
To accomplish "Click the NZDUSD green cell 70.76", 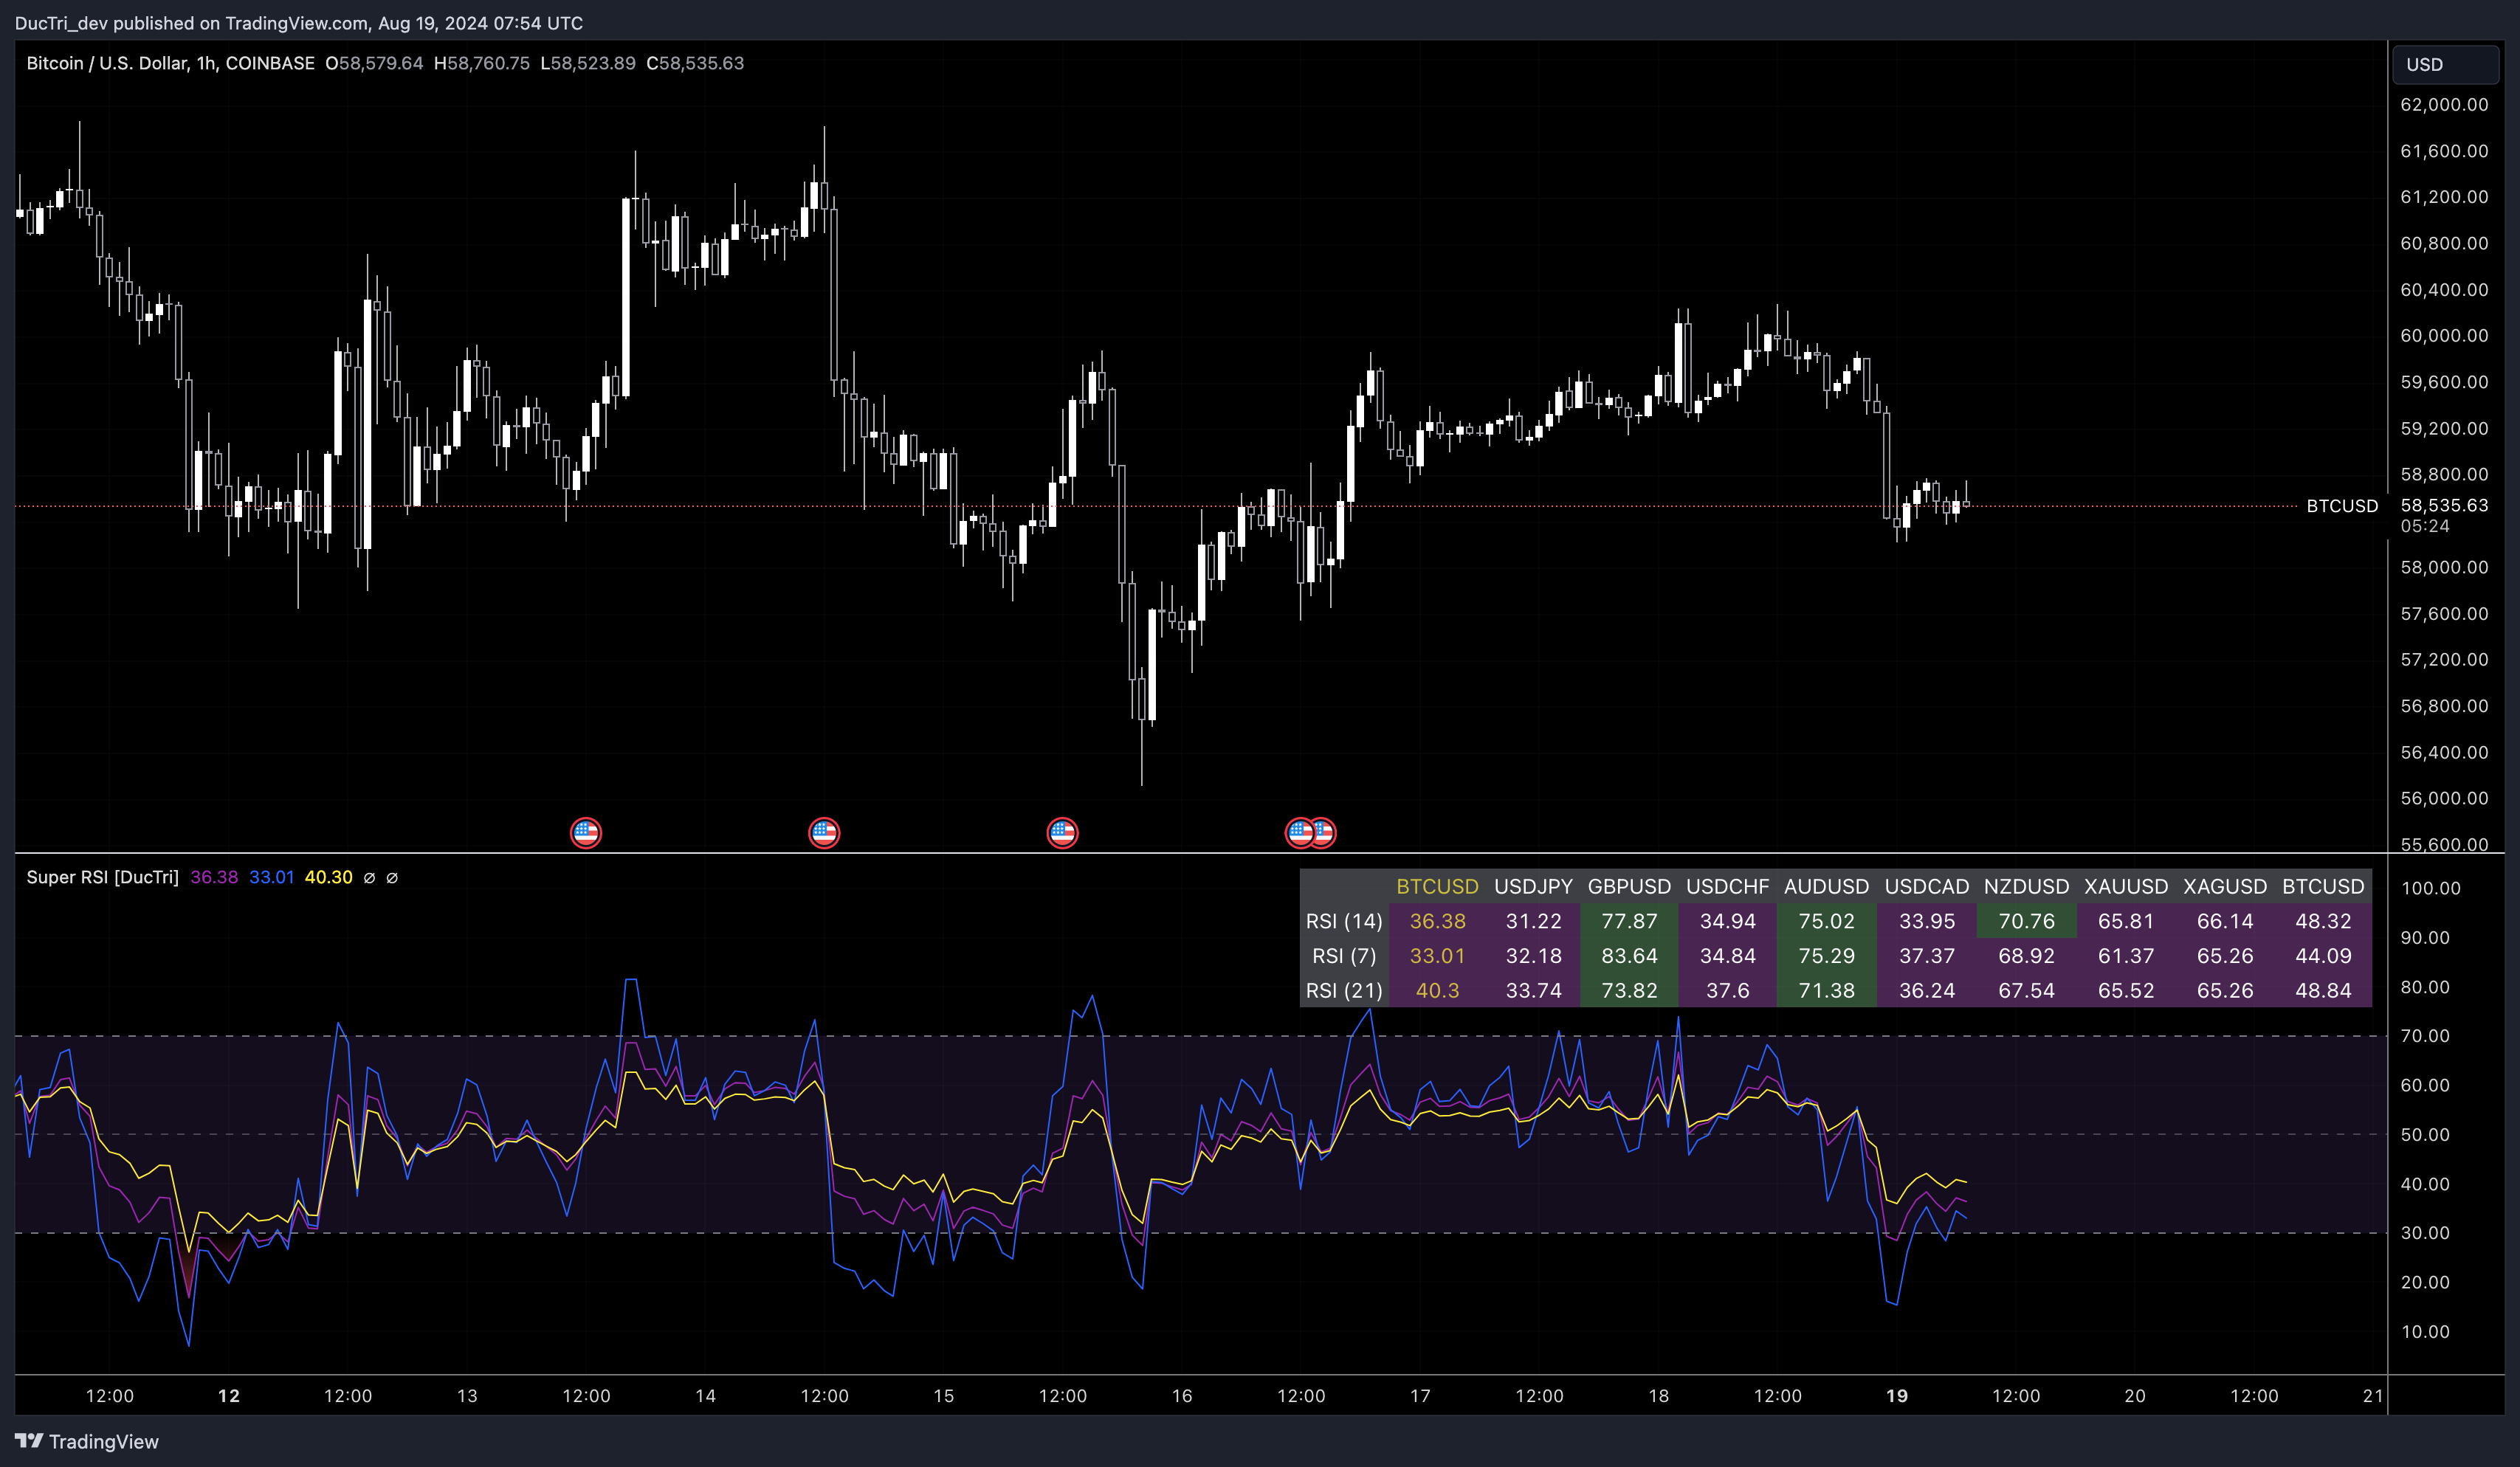I will (2026, 921).
